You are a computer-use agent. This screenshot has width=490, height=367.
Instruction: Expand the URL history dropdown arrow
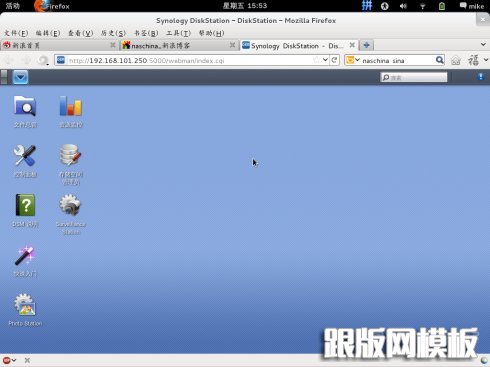tap(325, 60)
